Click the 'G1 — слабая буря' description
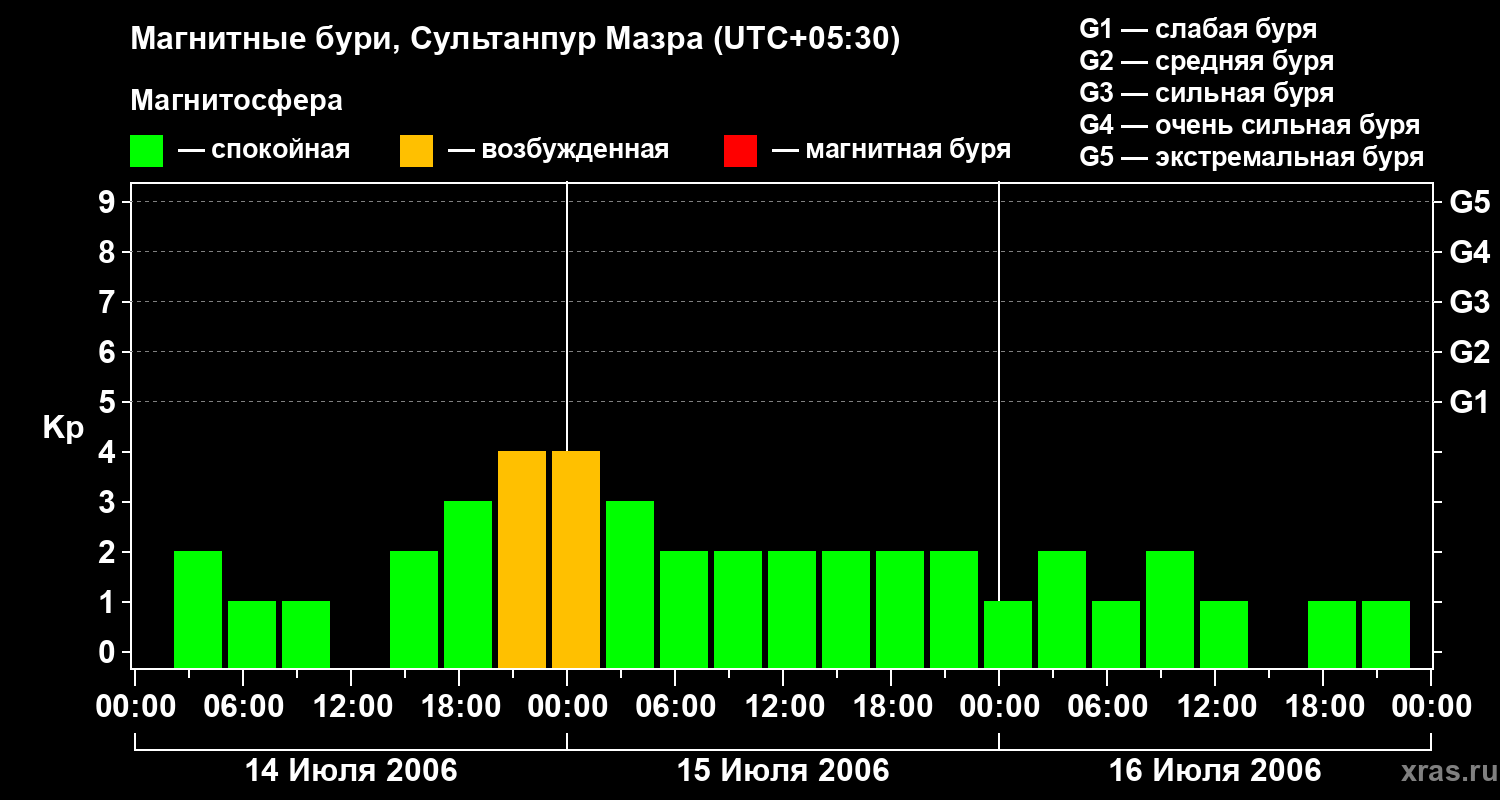Viewport: 1500px width, 800px height. 1198,29
